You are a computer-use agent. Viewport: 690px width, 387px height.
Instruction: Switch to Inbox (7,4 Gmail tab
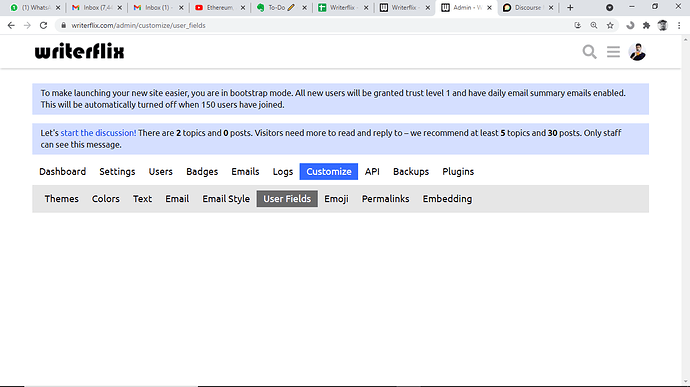tap(96, 7)
